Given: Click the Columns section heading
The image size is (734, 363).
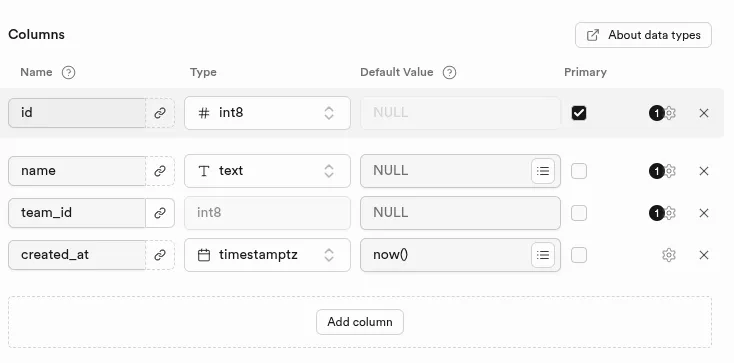Looking at the screenshot, I should coord(37,35).
